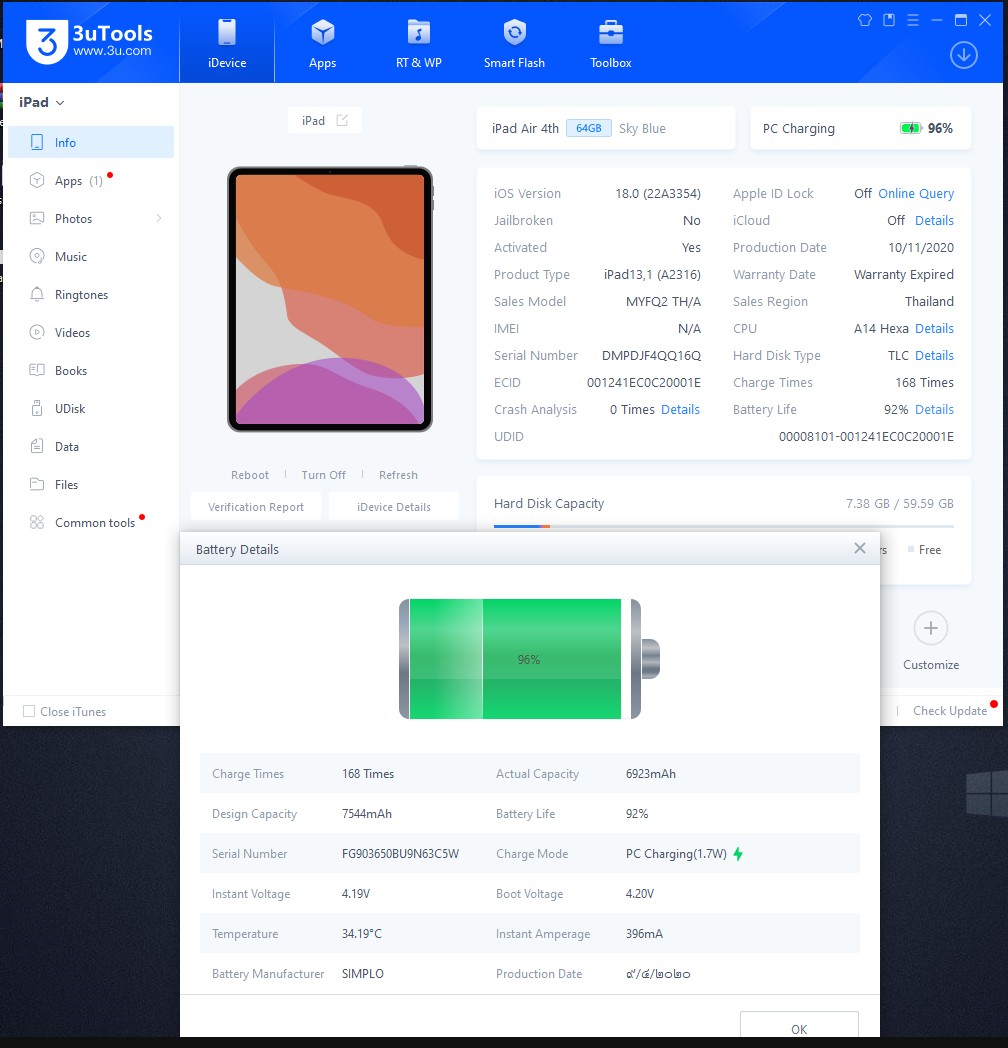Select Books in the sidebar
1008x1048 pixels.
(x=90, y=370)
